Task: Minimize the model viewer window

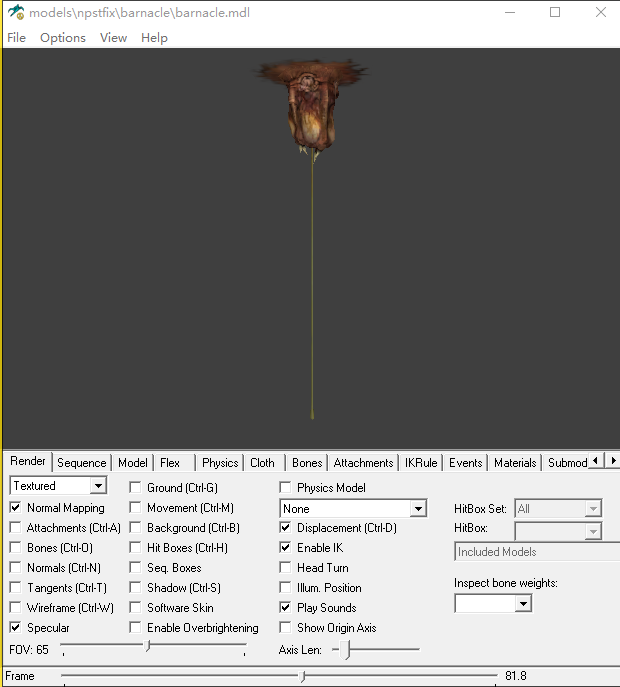Action: point(510,12)
